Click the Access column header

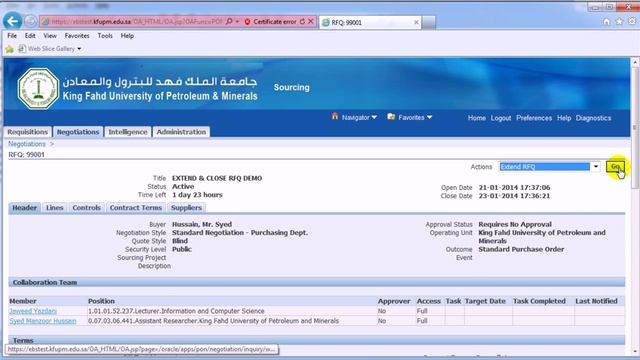pos(429,301)
